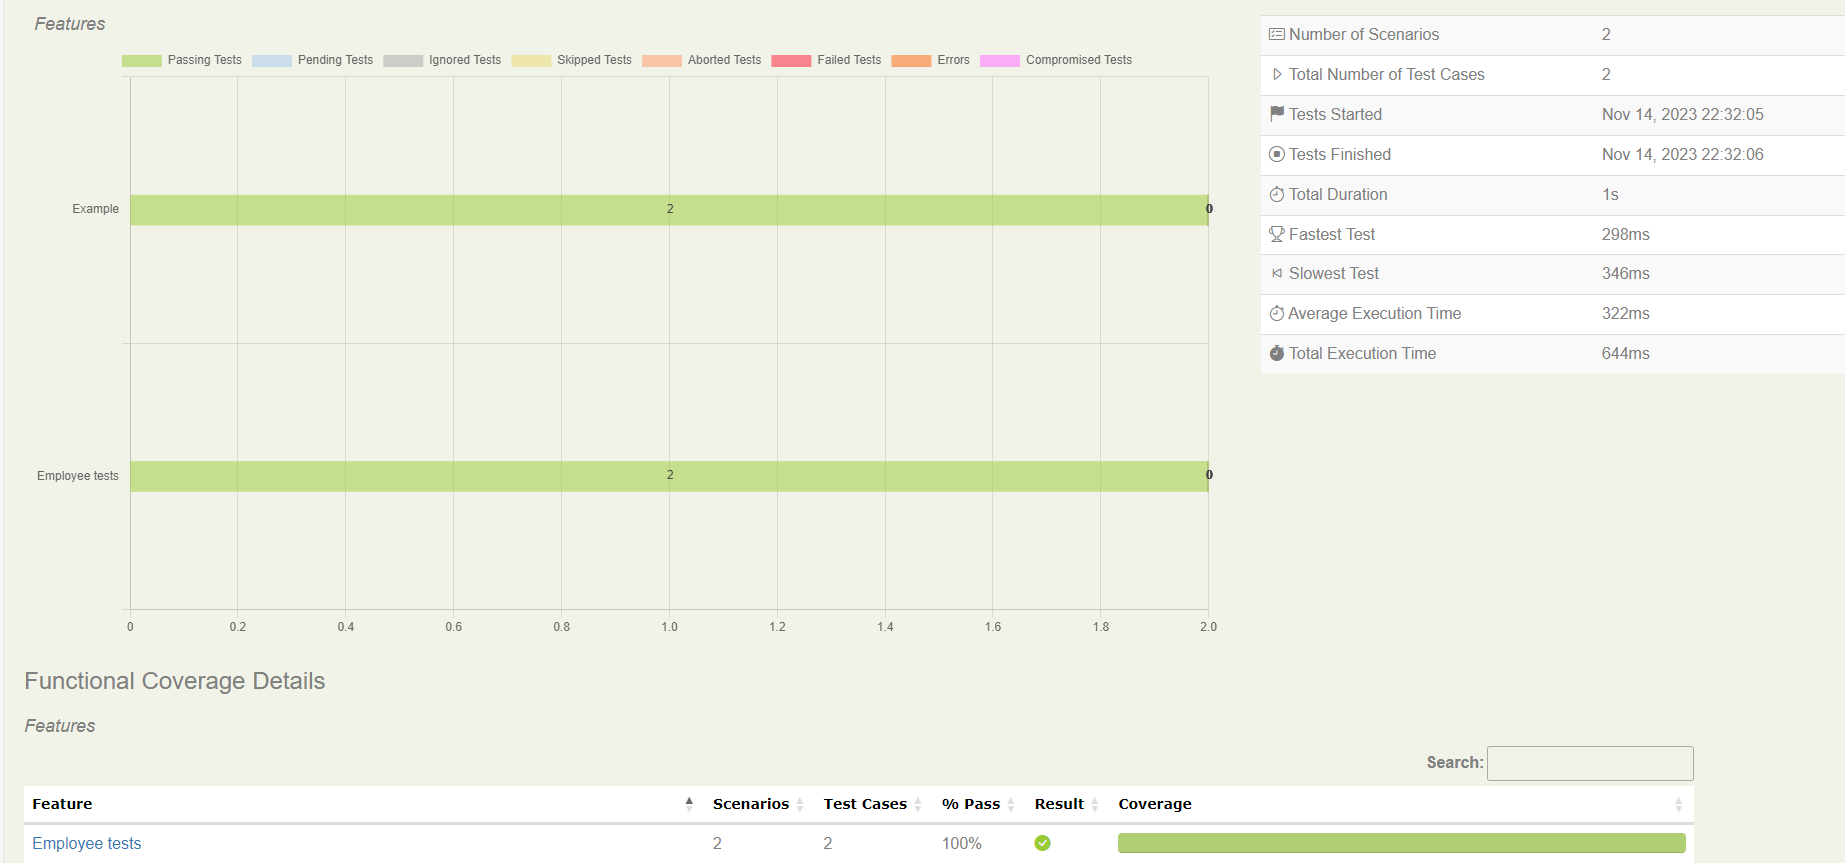Click the Search input field
1845x863 pixels.
click(x=1590, y=763)
